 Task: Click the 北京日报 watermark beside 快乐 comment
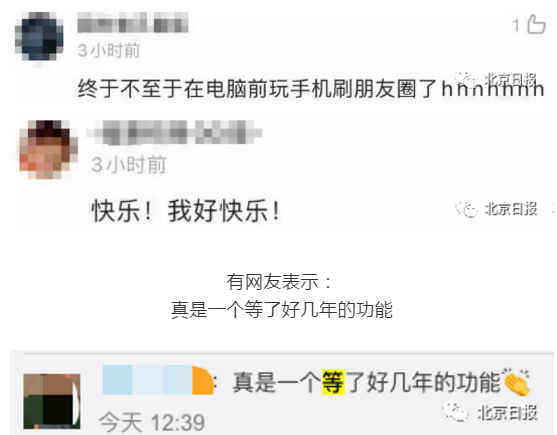point(496,209)
